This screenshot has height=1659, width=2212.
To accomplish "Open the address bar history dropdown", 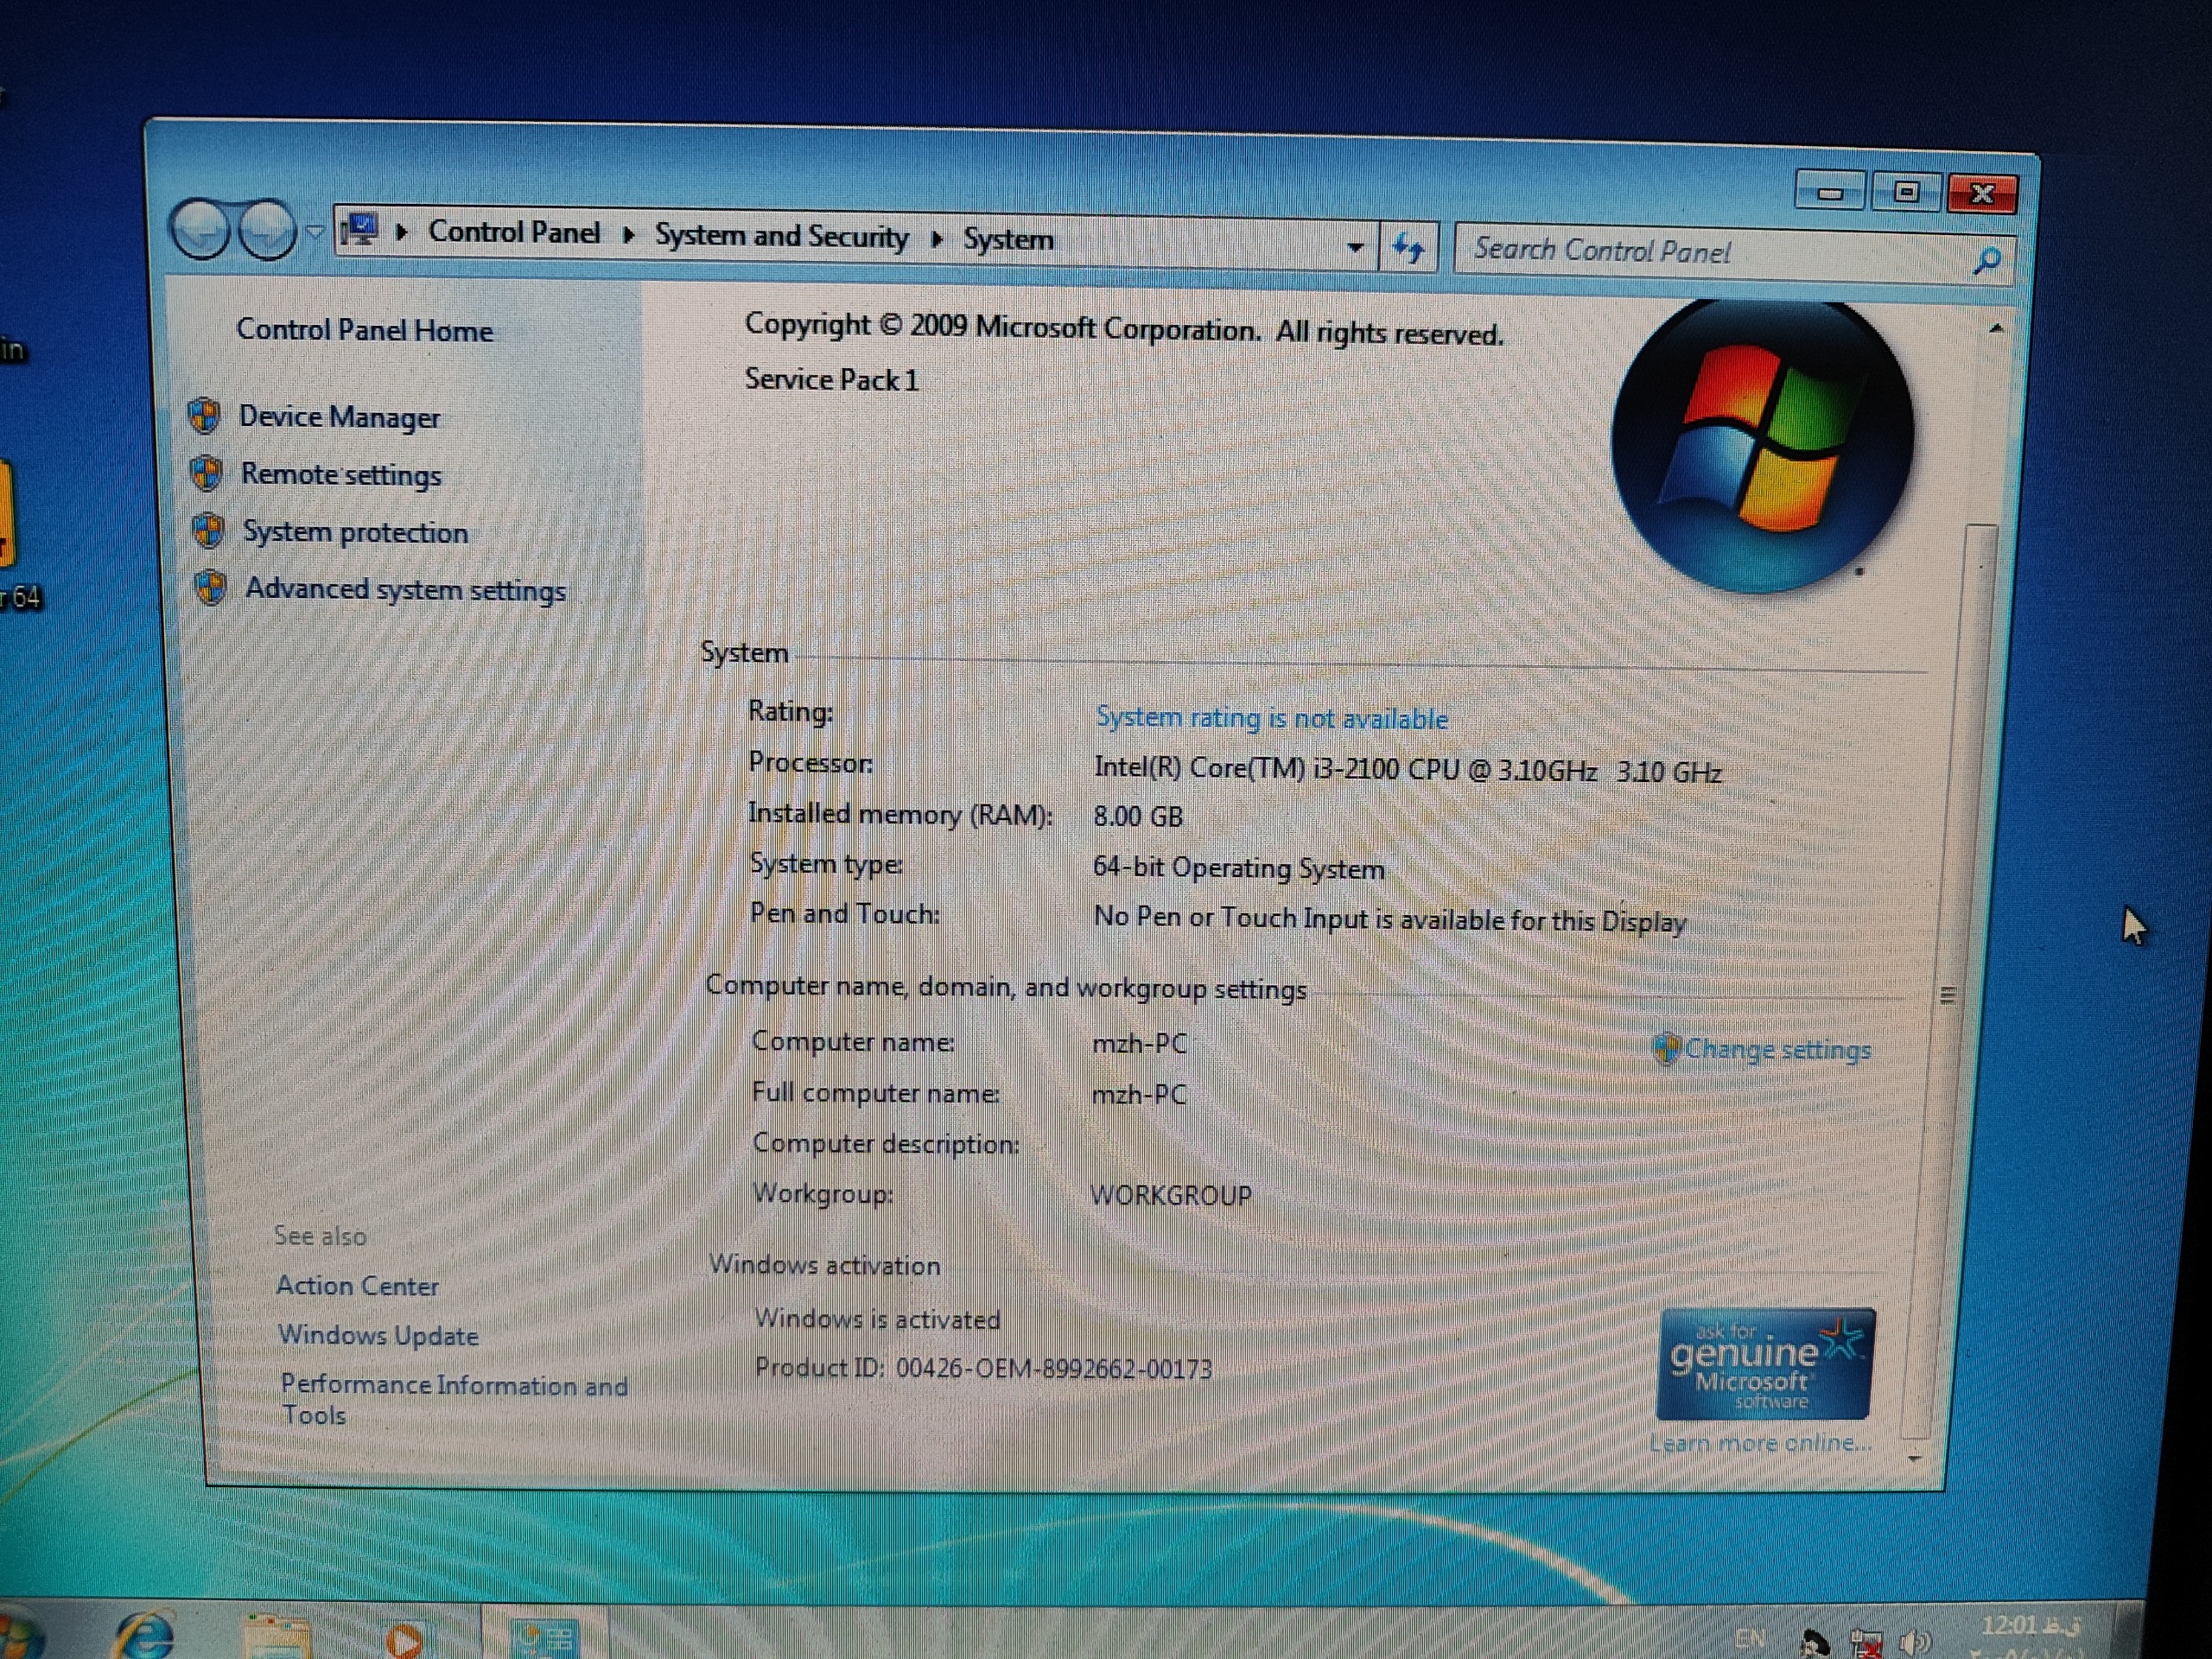I will (x=1355, y=247).
